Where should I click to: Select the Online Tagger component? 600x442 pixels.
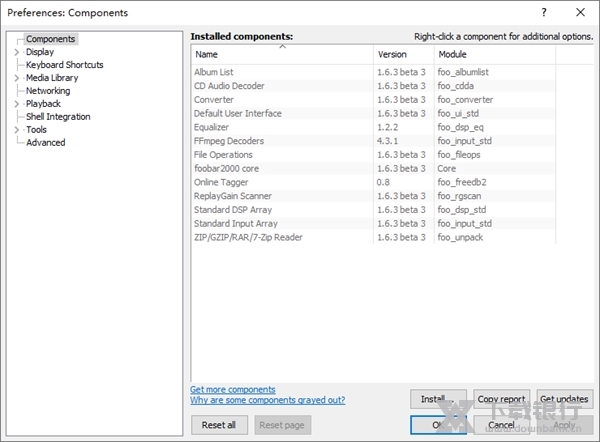373,182
